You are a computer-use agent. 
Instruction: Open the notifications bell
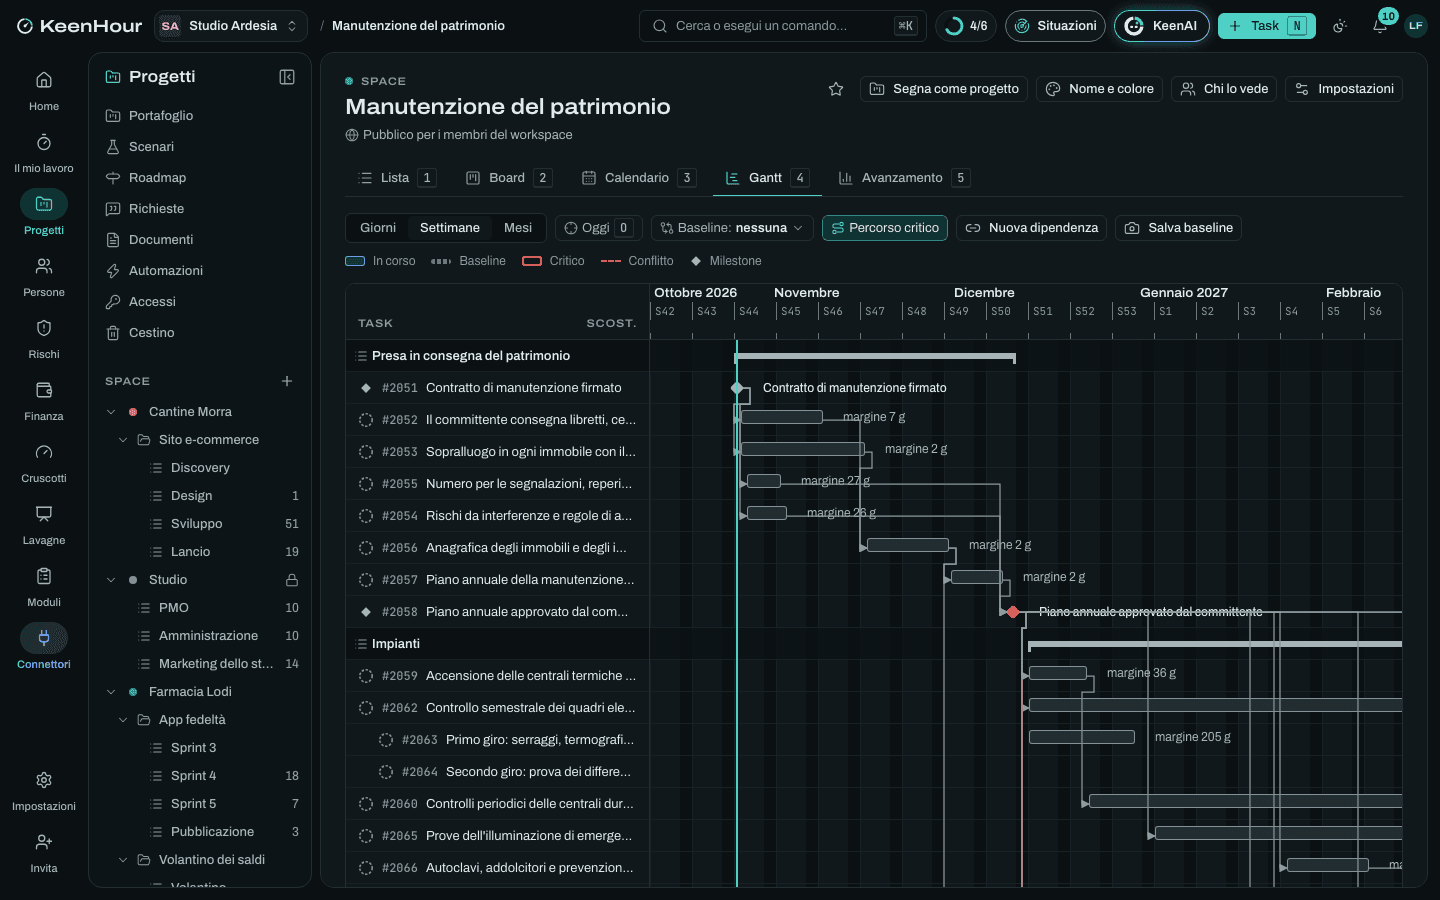point(1380,26)
